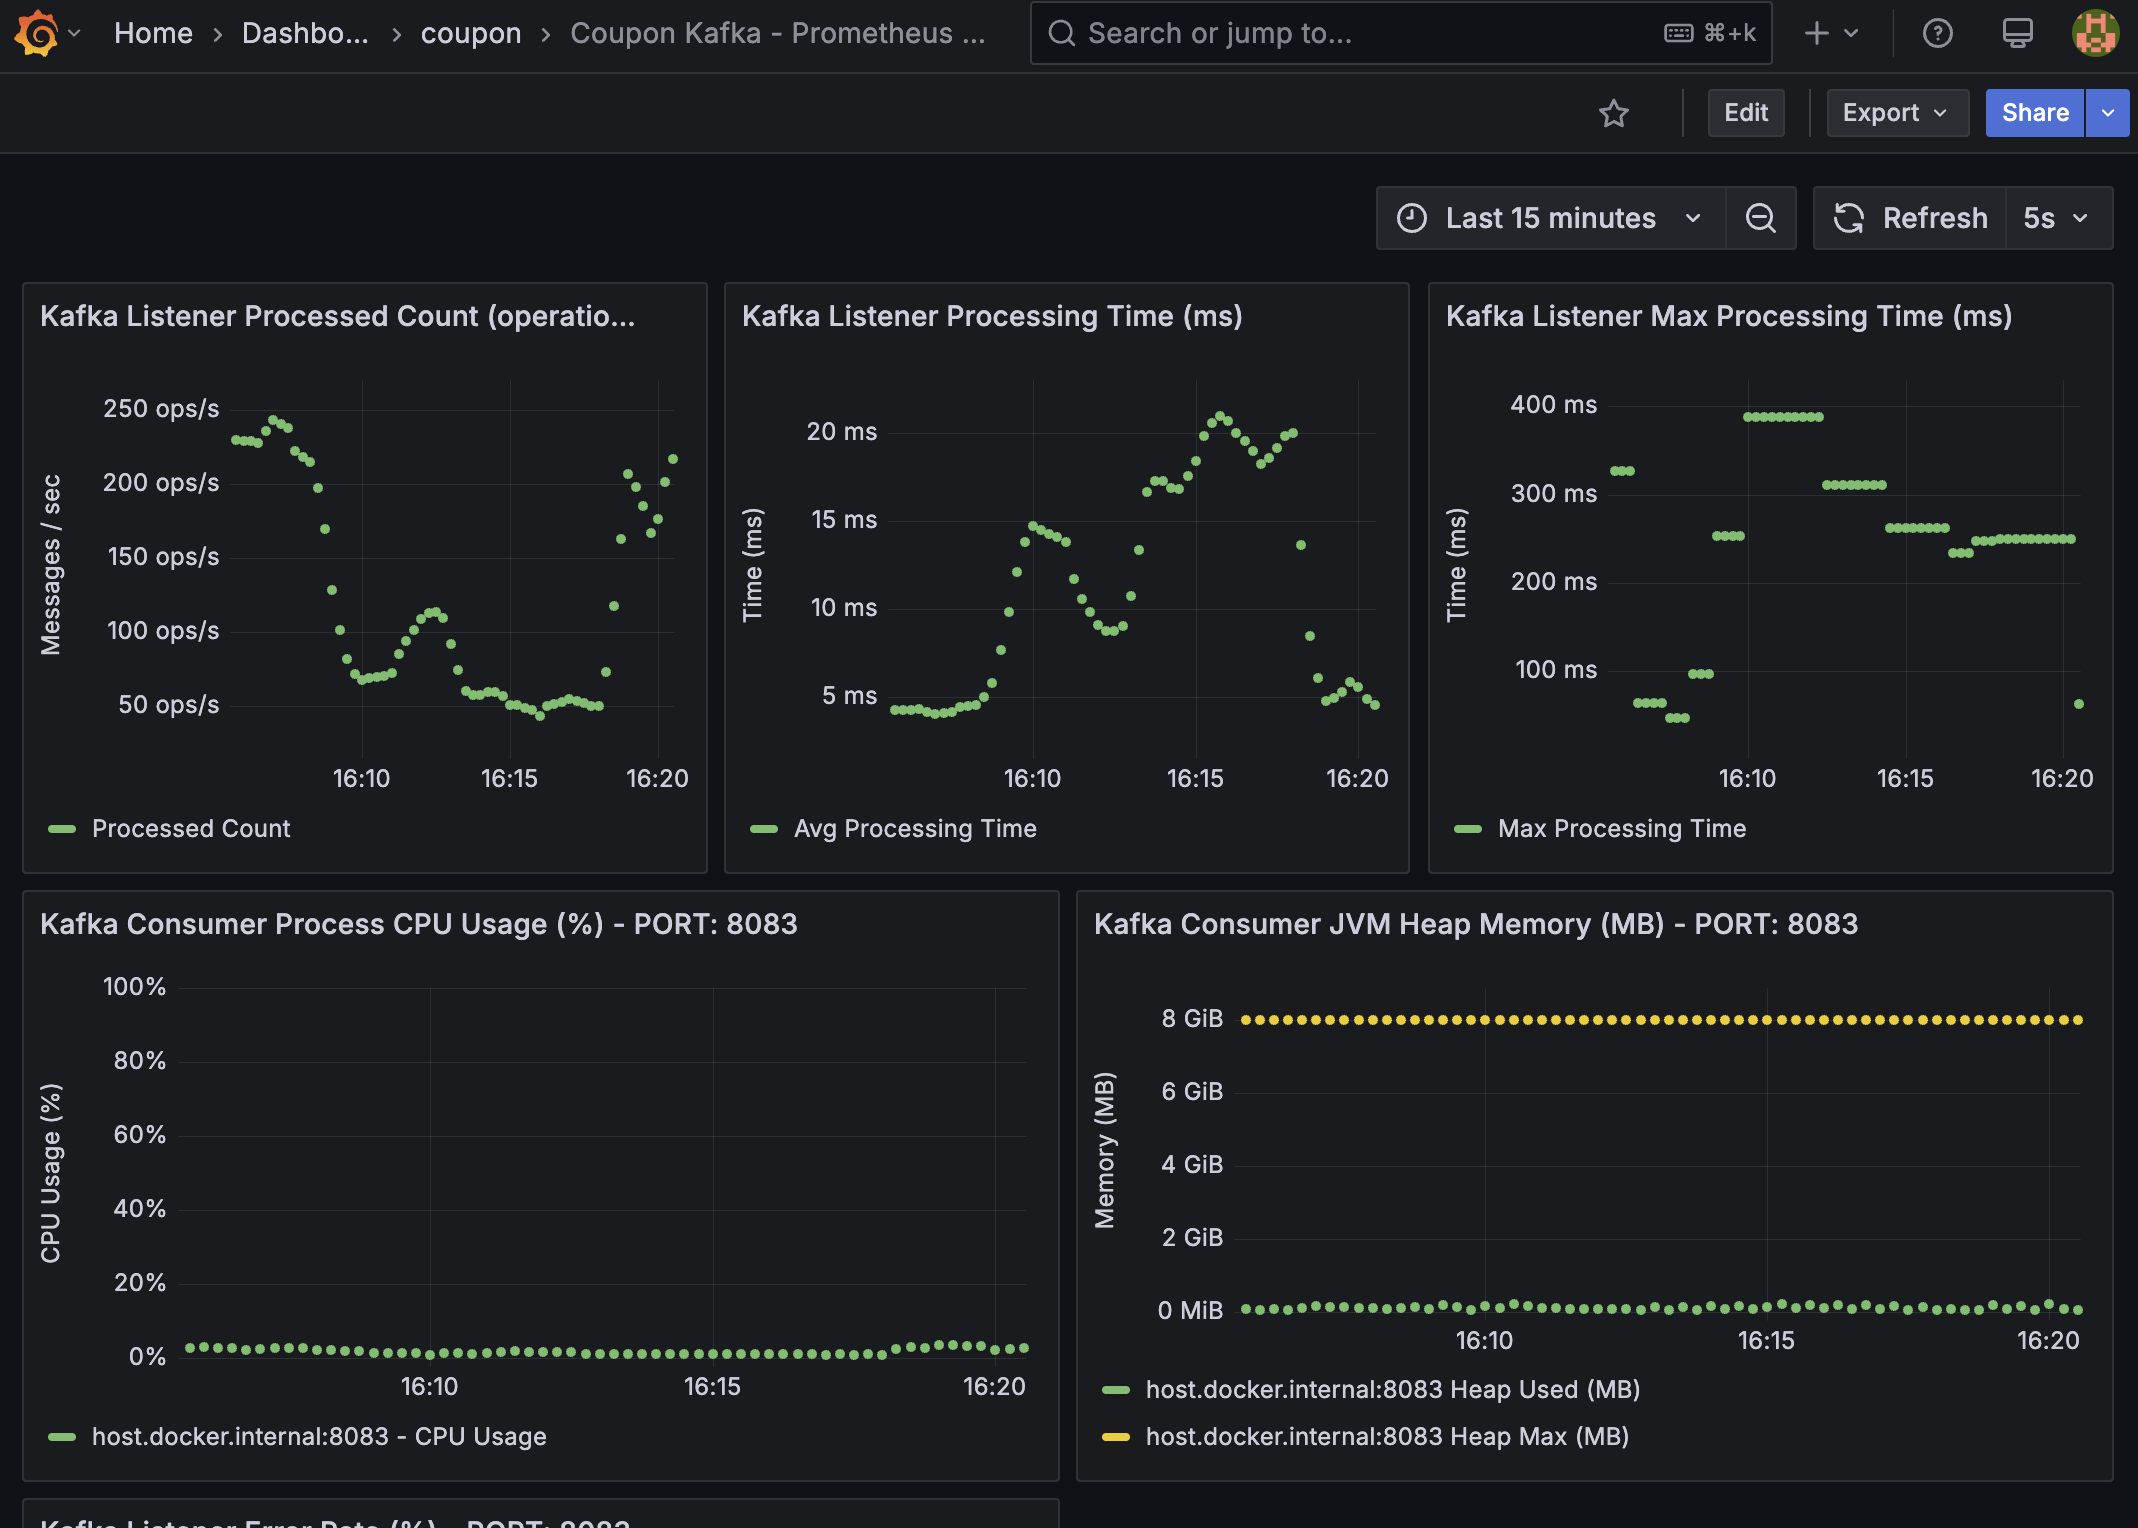Click the Messages / sec axis title
The width and height of the screenshot is (2138, 1528).
pos(51,565)
